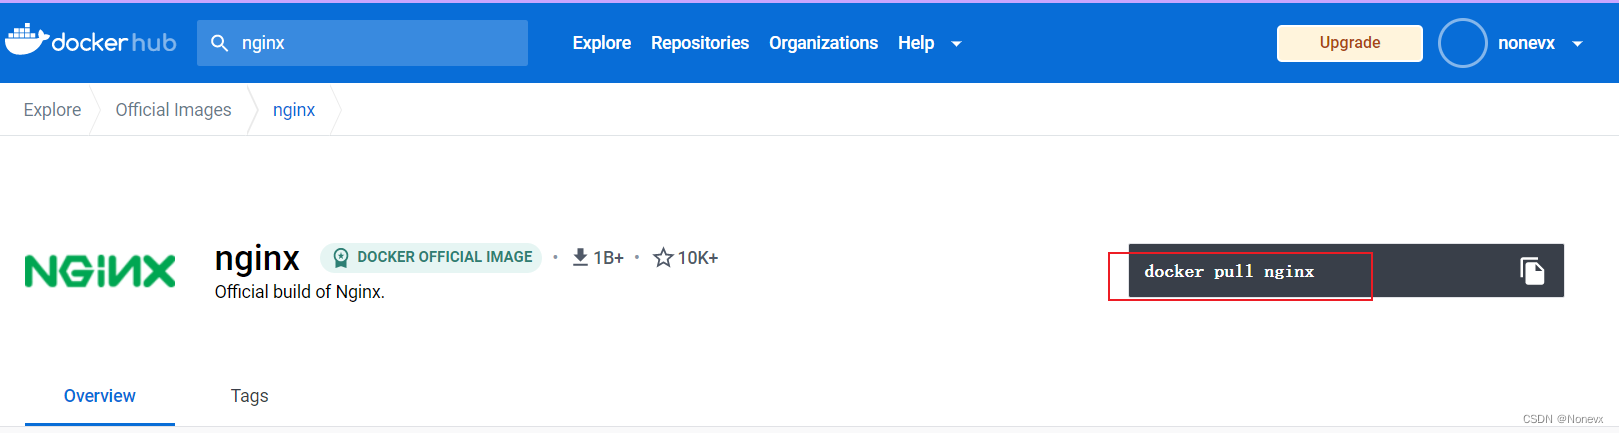This screenshot has height=433, width=1619.
Task: Open the Explore nav item
Action: click(x=602, y=43)
